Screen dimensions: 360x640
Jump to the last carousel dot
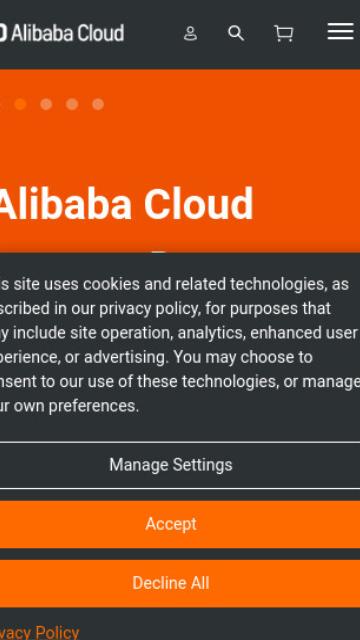tap(98, 104)
